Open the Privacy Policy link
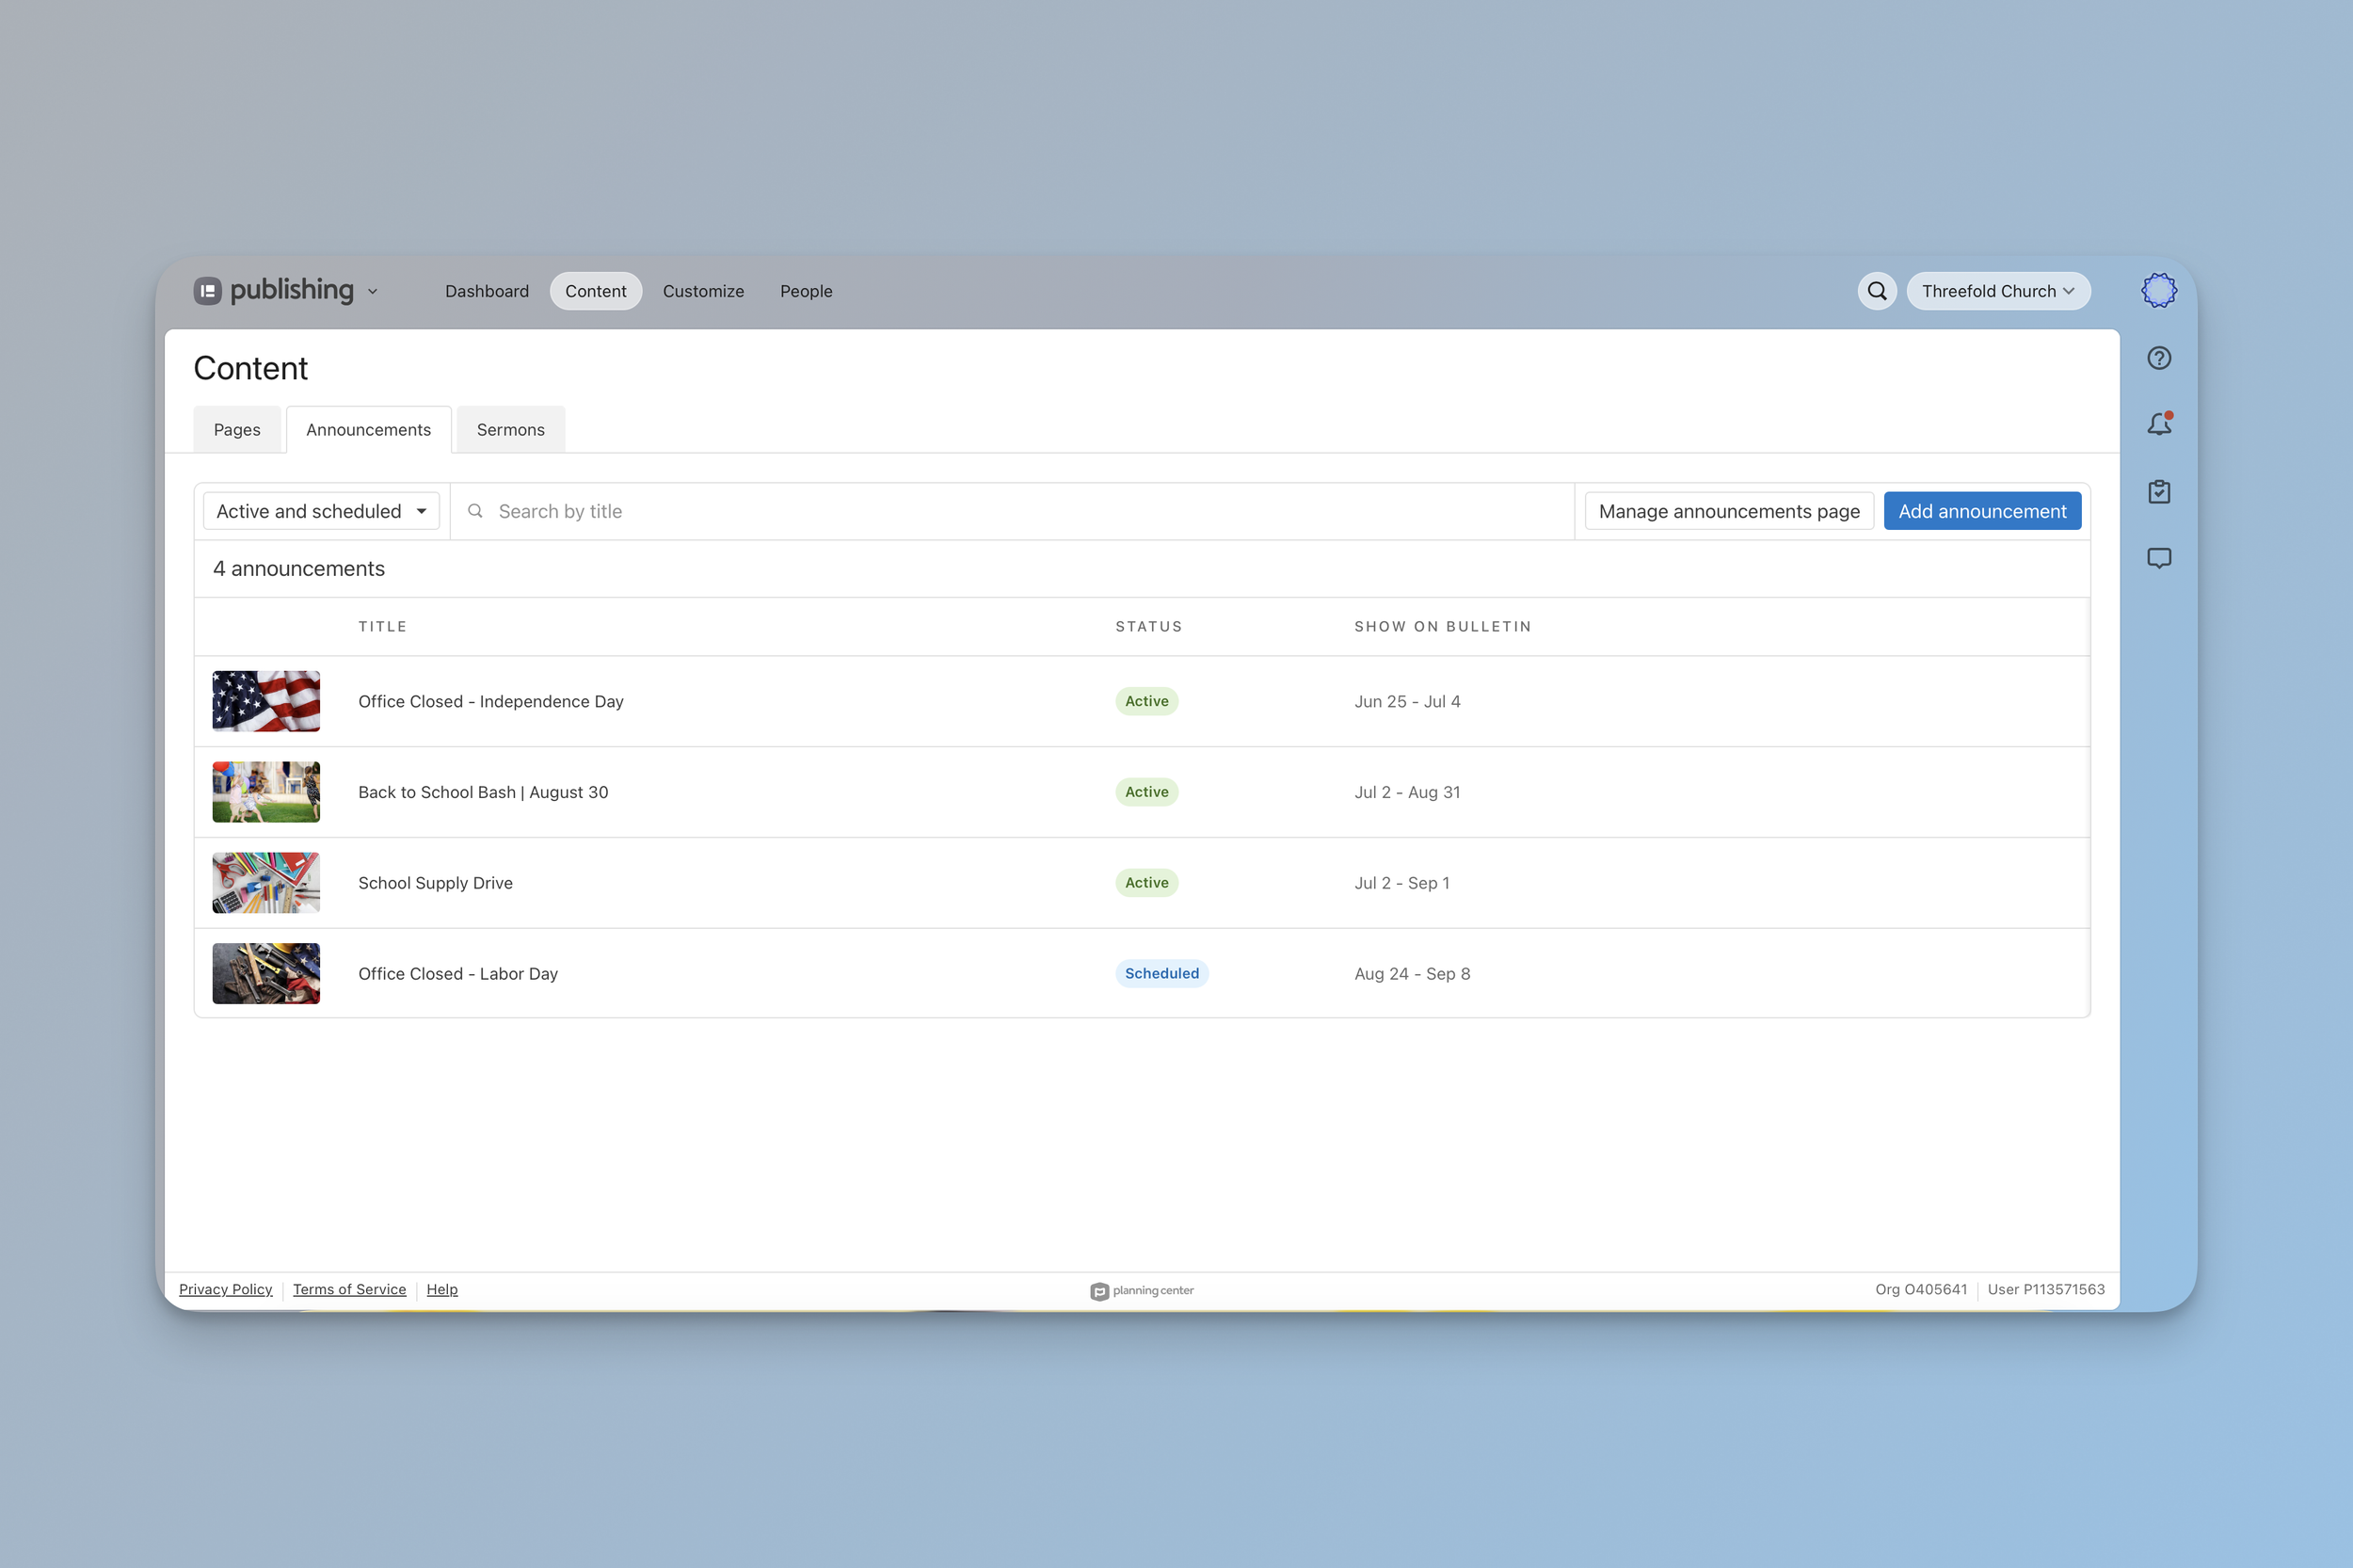The width and height of the screenshot is (2353, 1568). 225,1289
